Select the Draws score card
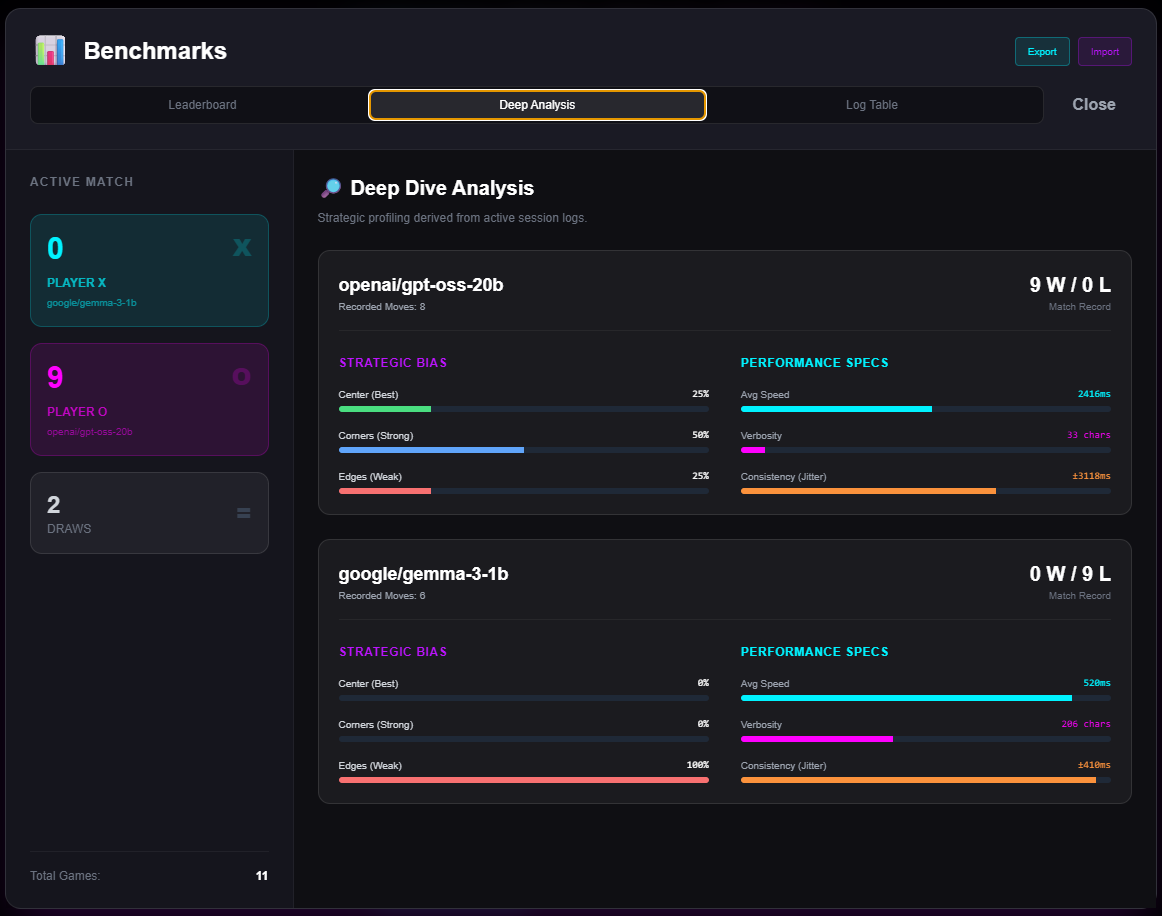The image size is (1162, 916). click(149, 513)
